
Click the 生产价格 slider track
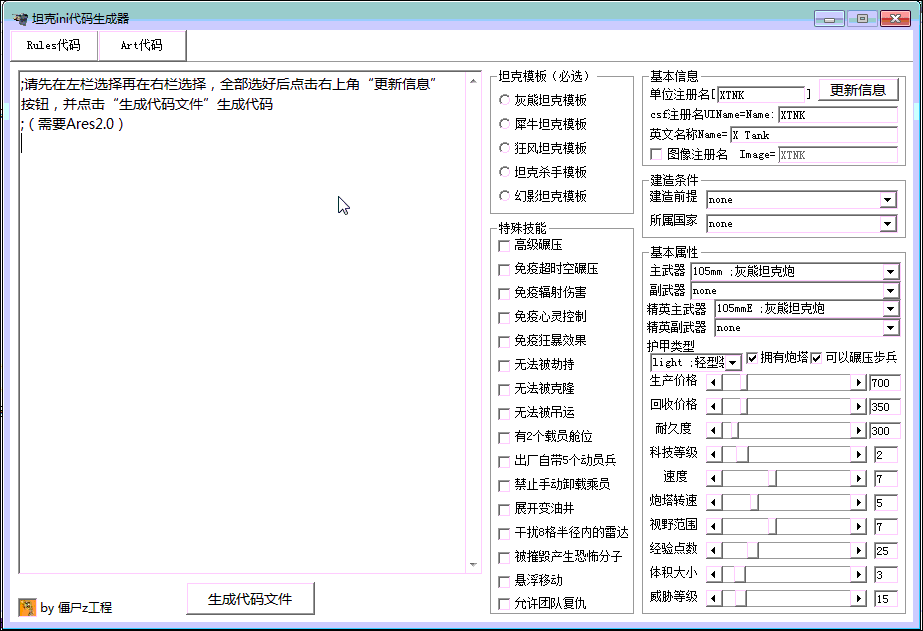click(x=786, y=383)
